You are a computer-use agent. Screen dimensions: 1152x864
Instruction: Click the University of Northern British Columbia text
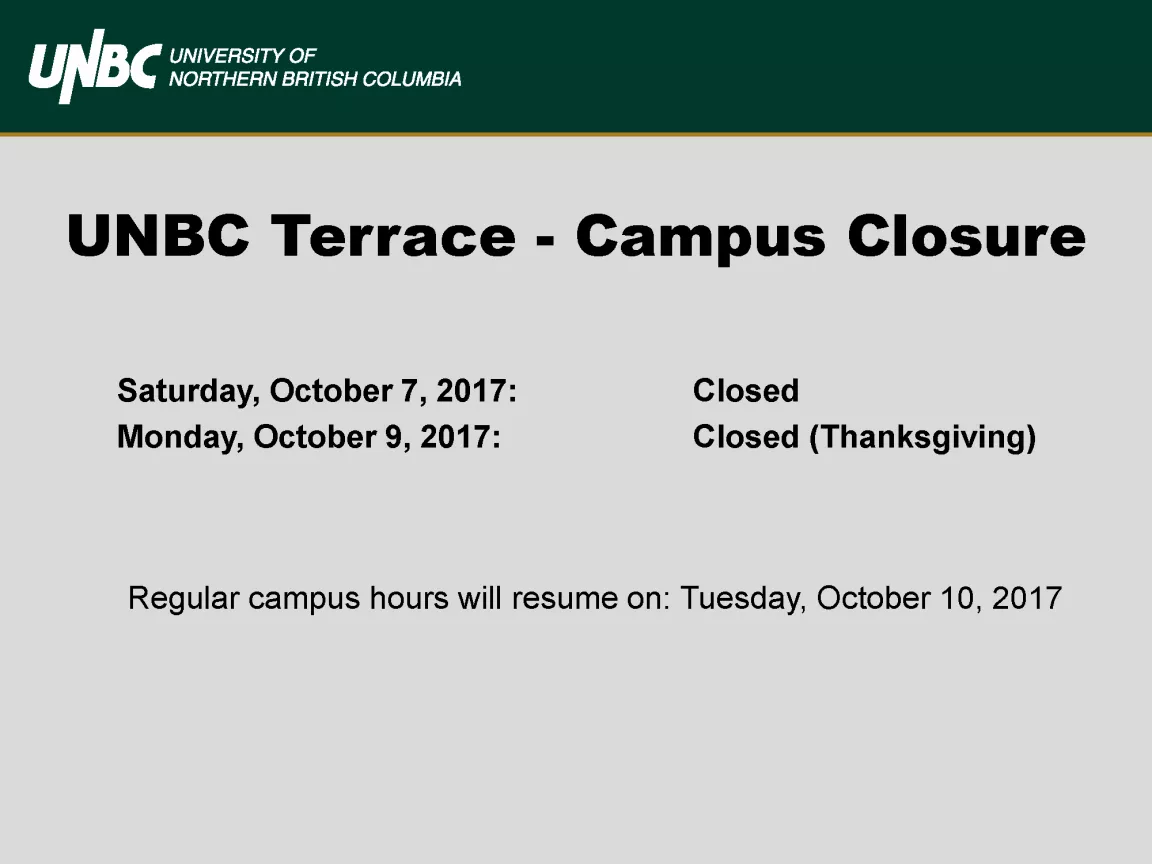pos(315,67)
